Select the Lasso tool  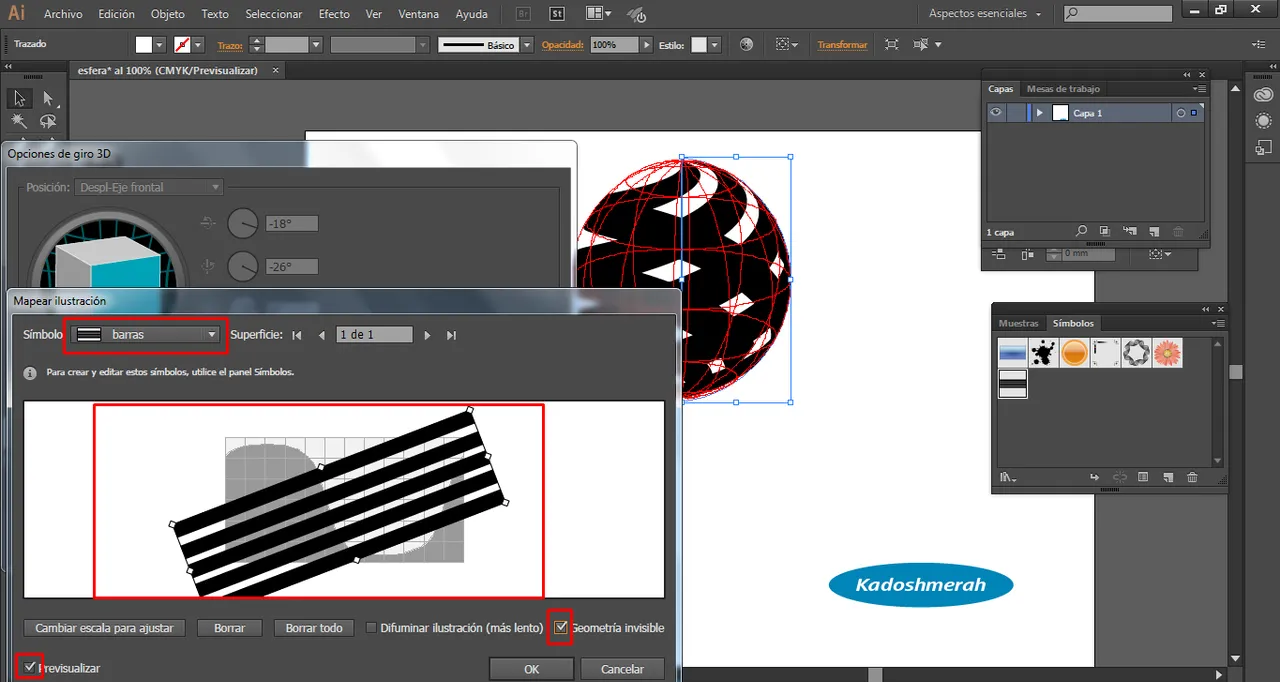pos(47,121)
